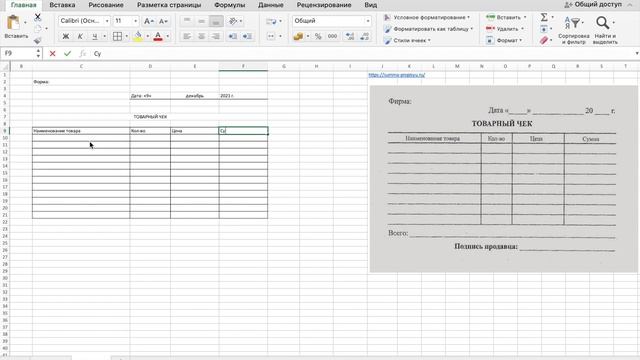The image size is (640, 360).
Task: Apply red font color A
Action: pos(158,36)
